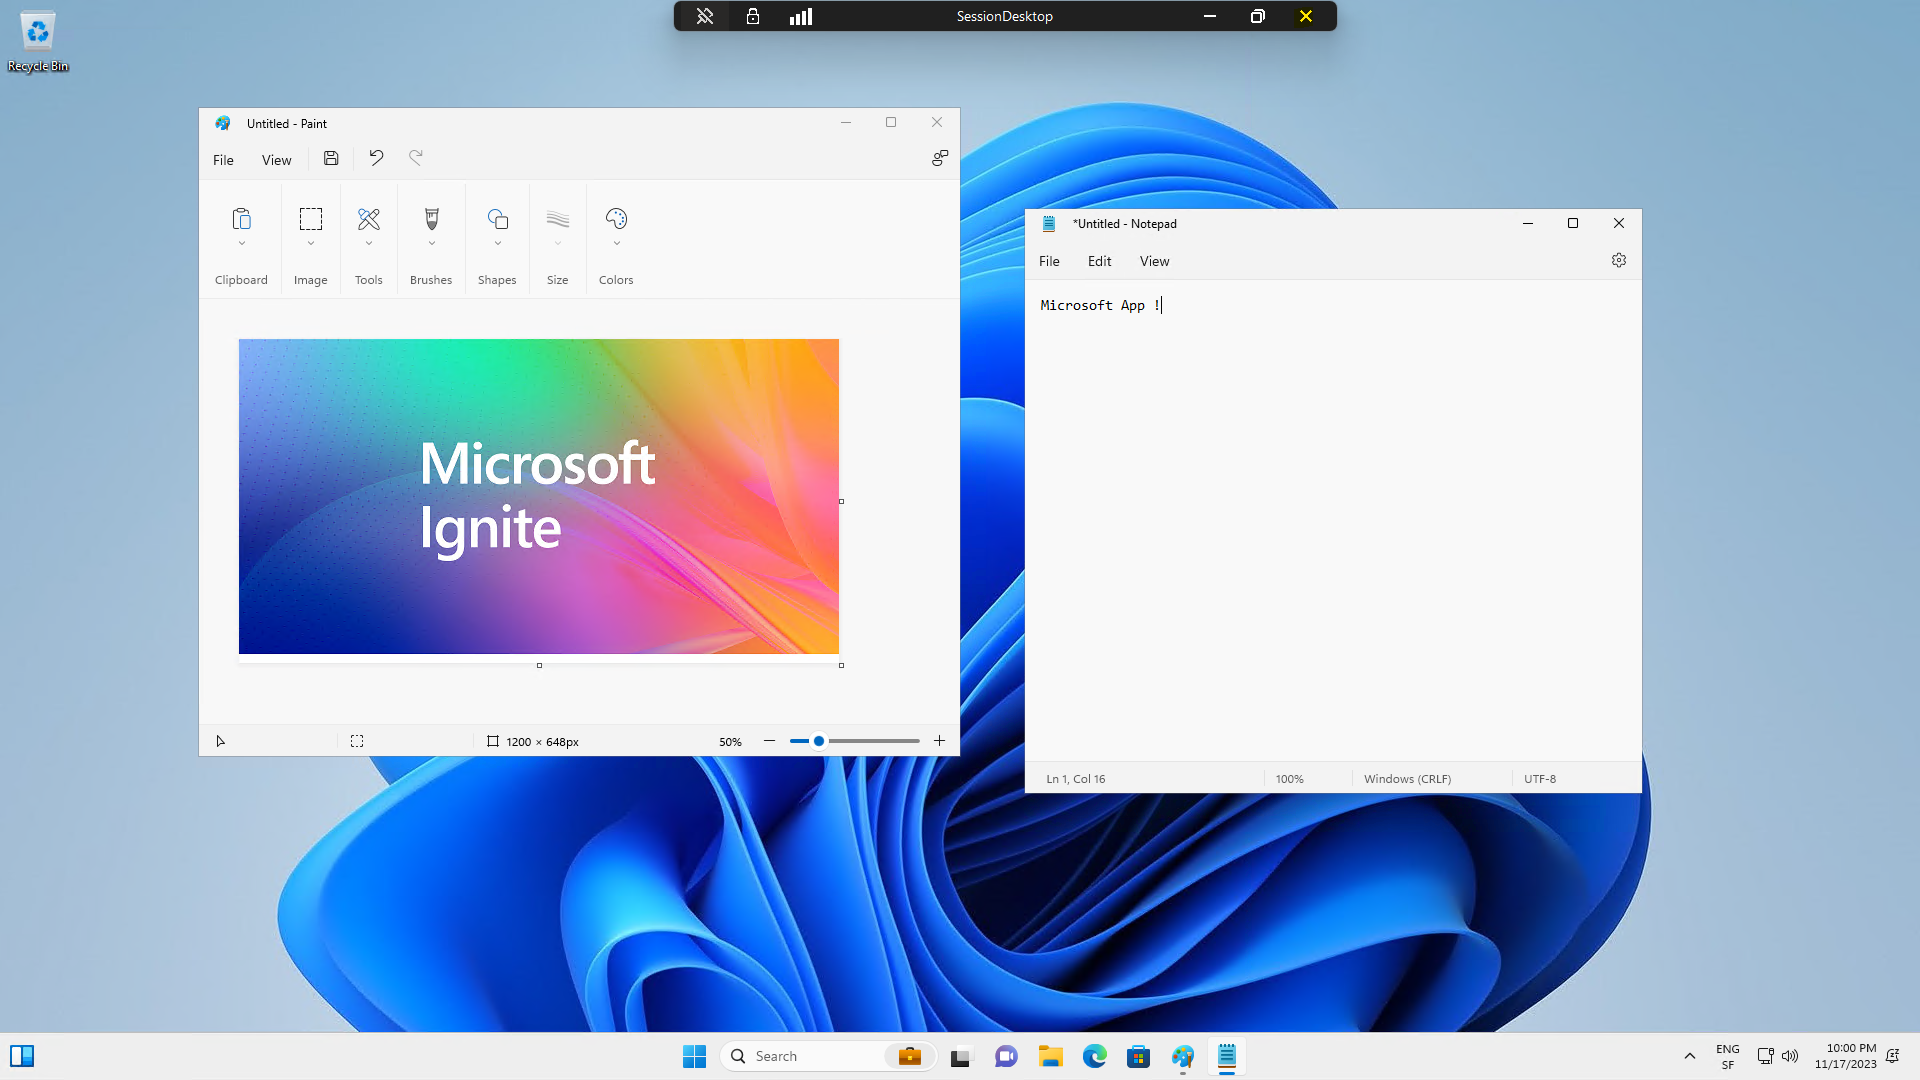
Task: Open the Windows Start button
Action: [x=695, y=1056]
